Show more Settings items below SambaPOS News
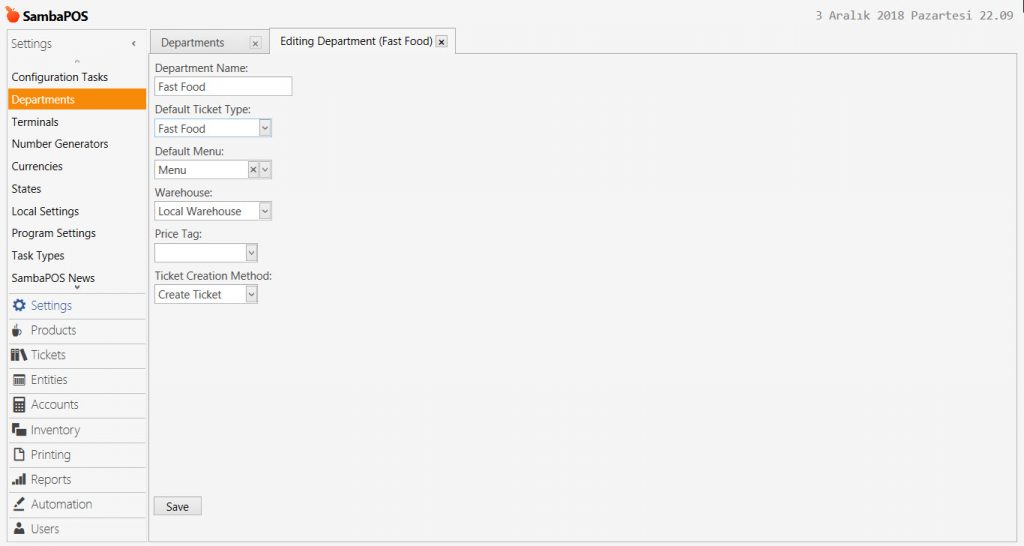The height and width of the screenshot is (546, 1024). 77,287
